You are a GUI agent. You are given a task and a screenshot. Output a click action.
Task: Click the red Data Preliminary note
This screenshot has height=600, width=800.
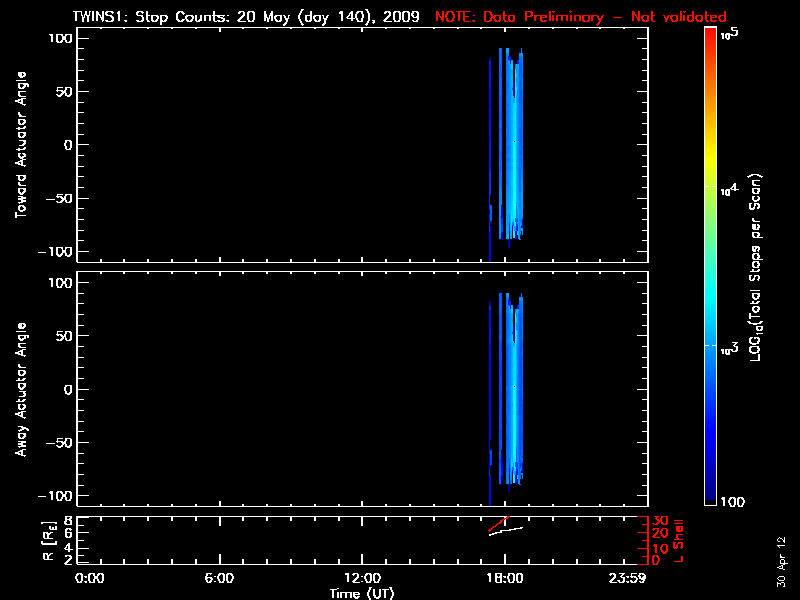[580, 18]
